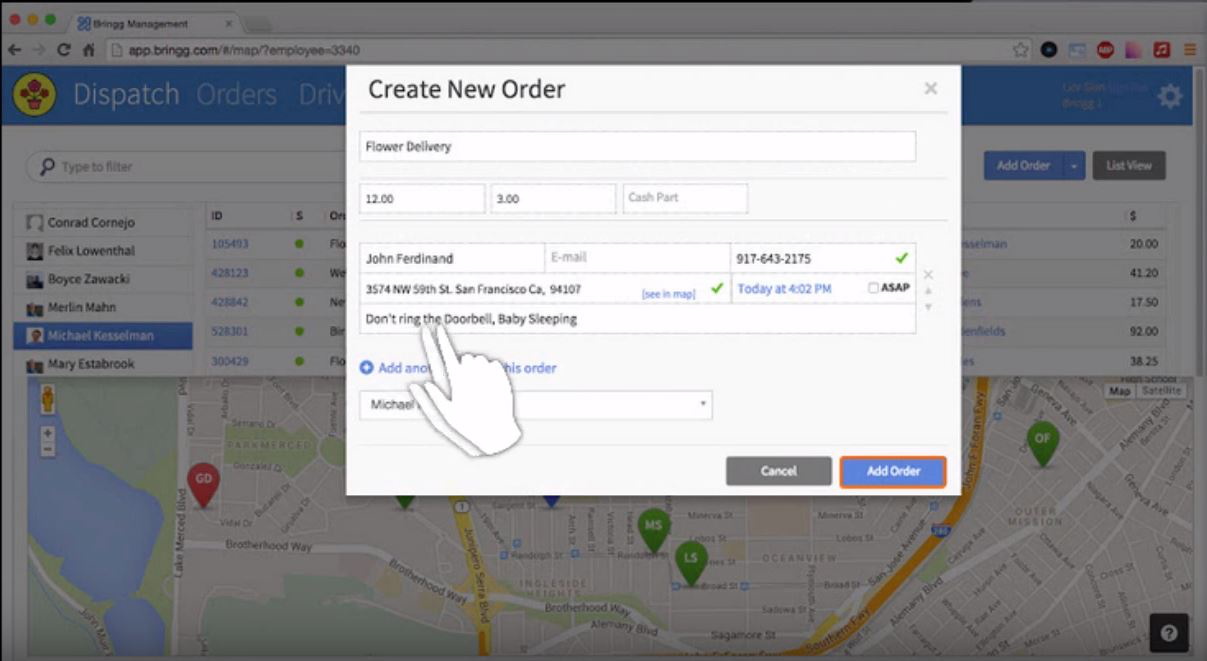Click the plus icon to add another waypoint
1207x661 pixels.
click(366, 368)
